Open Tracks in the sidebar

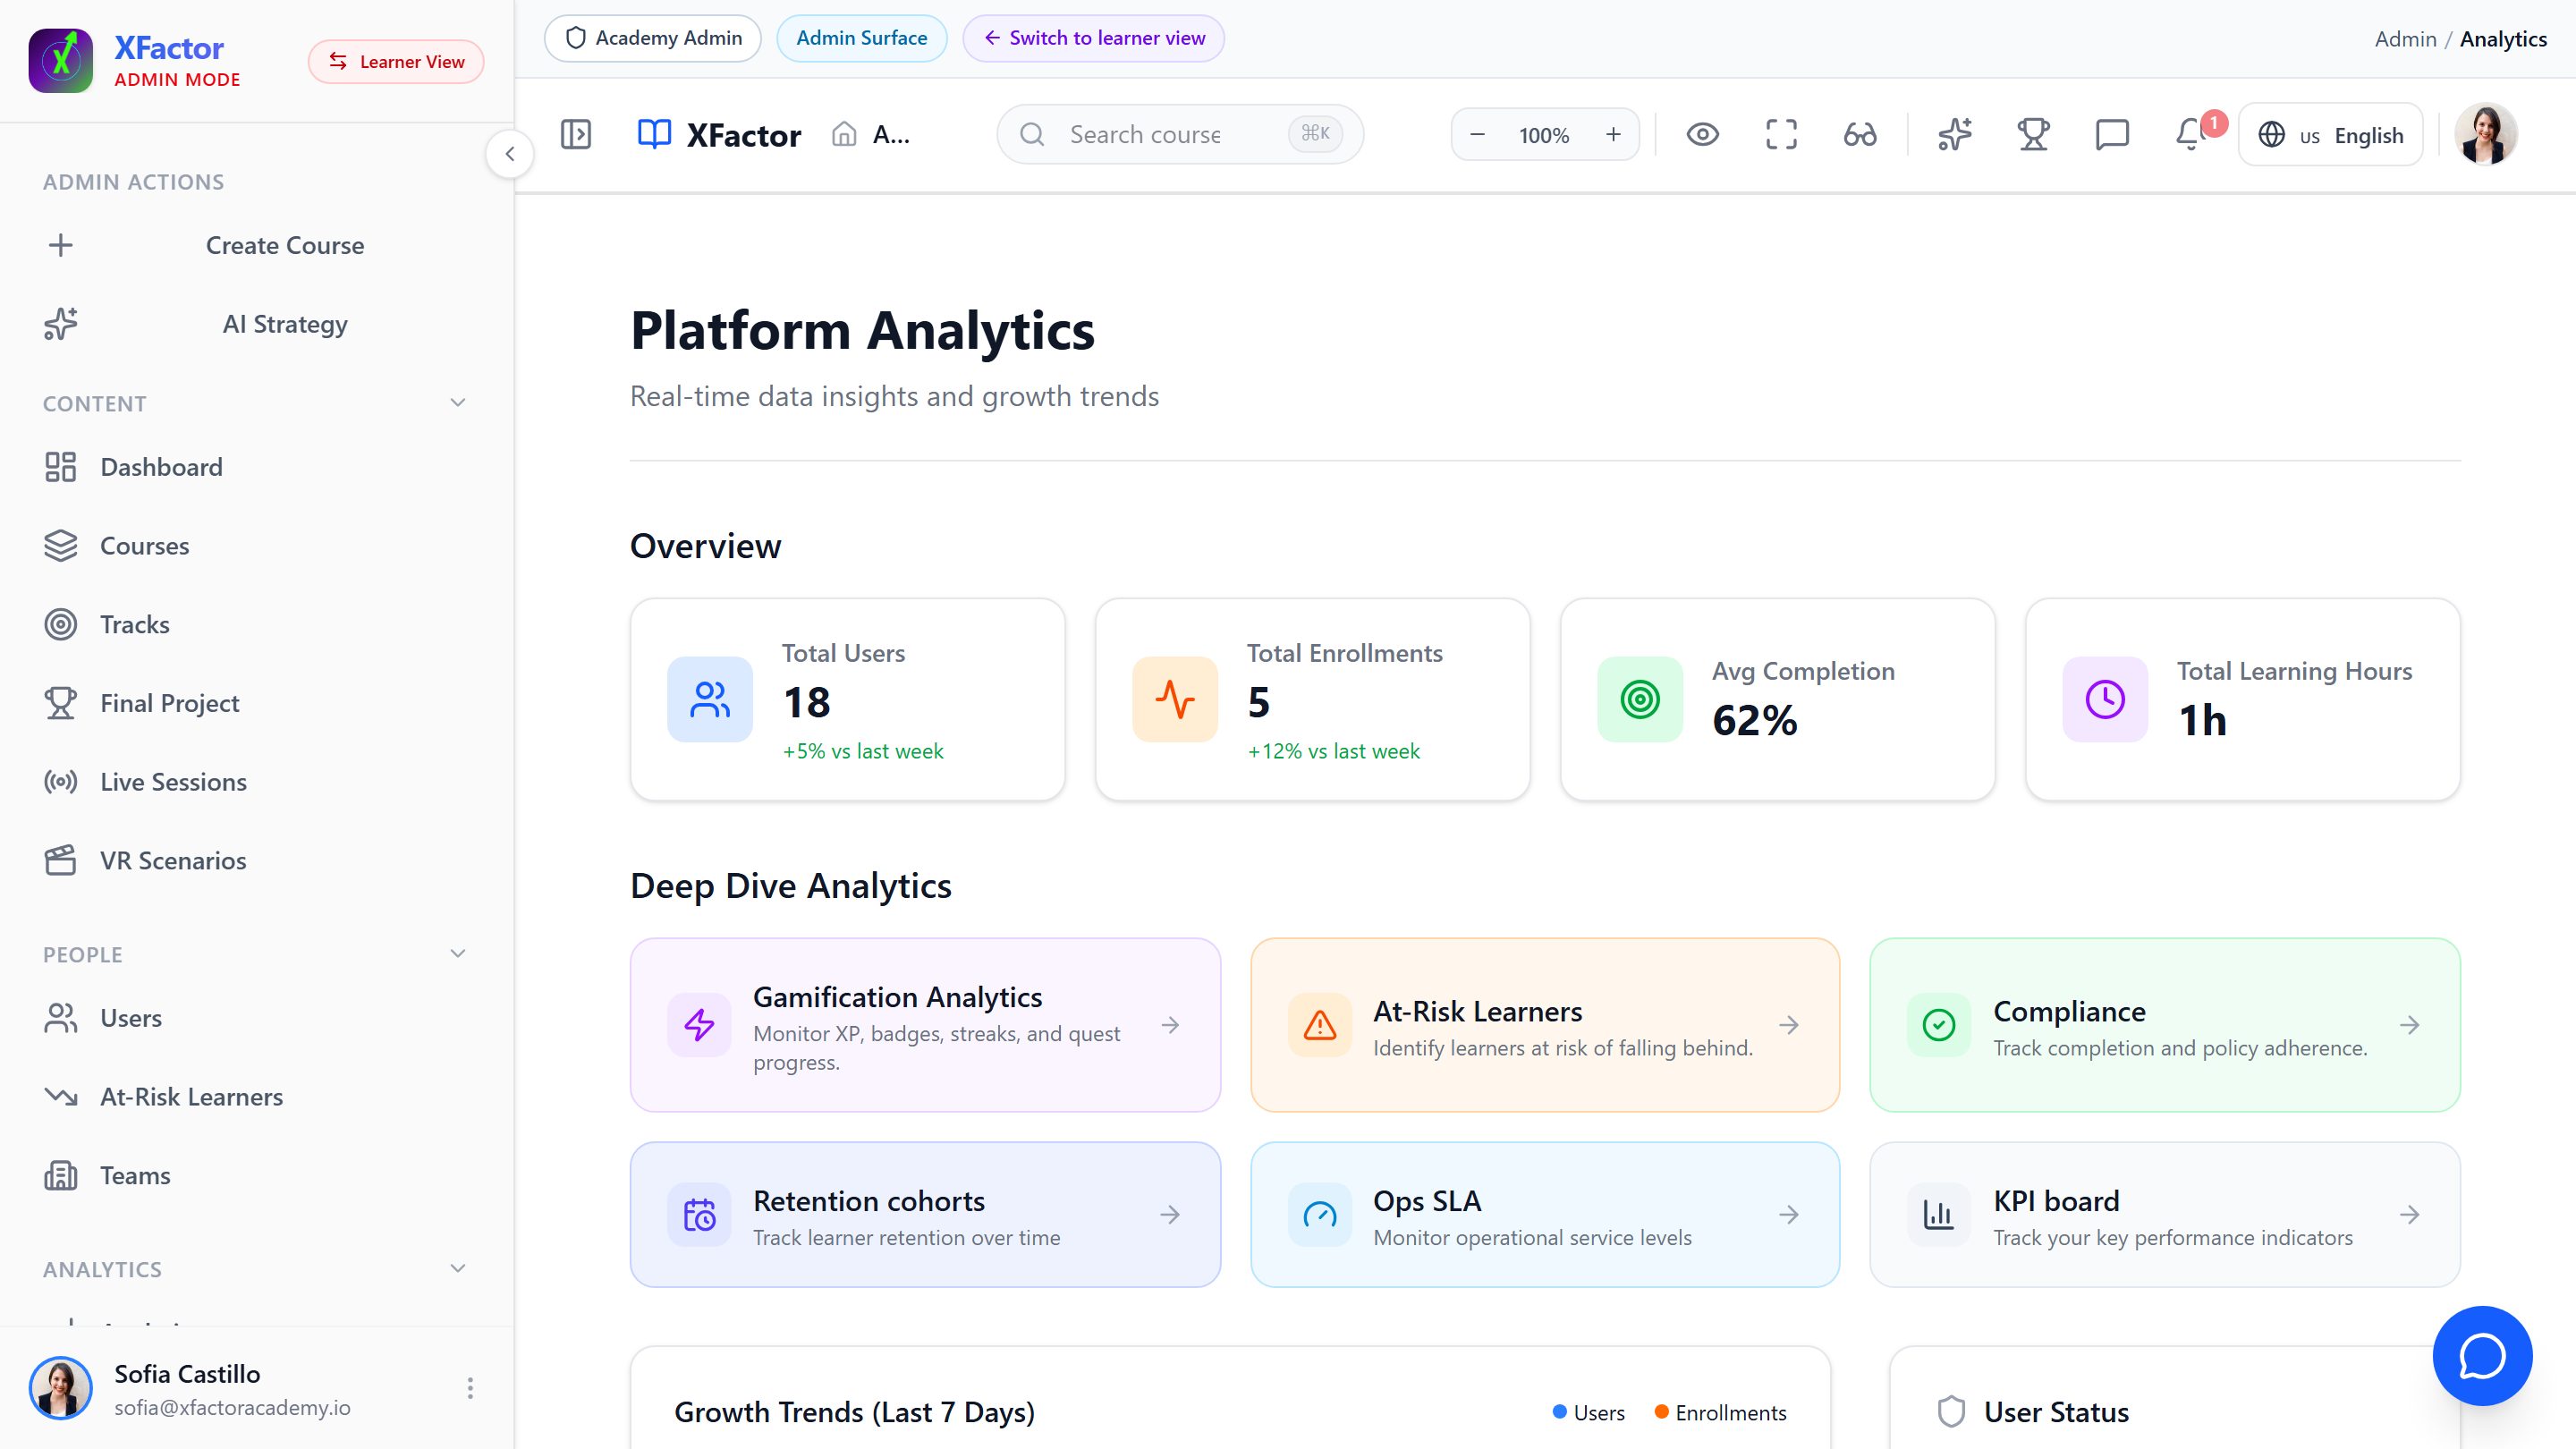pos(257,625)
